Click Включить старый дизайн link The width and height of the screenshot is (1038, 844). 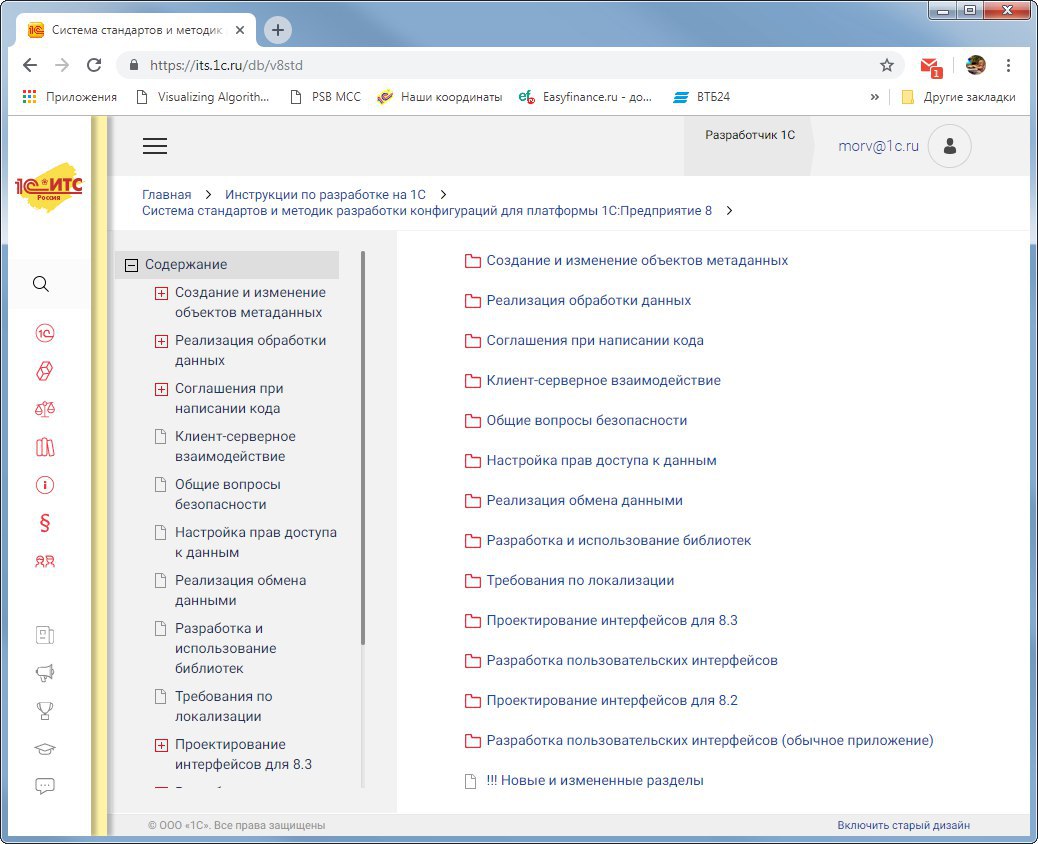pyautogui.click(x=903, y=825)
